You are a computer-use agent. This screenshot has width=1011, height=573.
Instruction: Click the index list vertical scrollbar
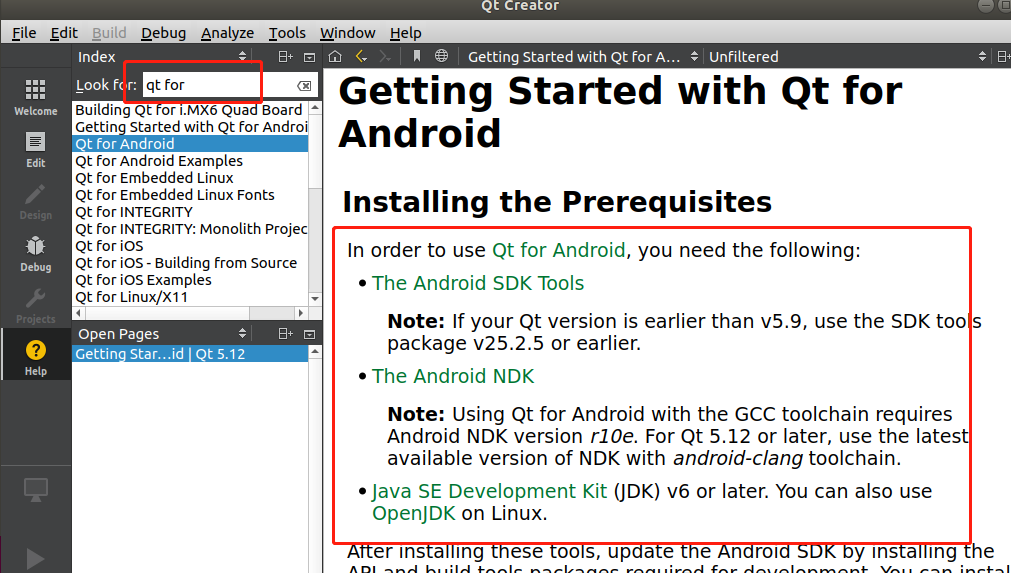tap(315, 203)
